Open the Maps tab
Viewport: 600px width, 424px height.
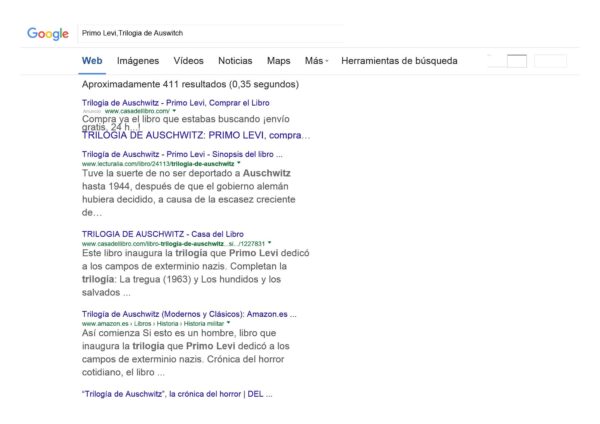click(x=279, y=61)
